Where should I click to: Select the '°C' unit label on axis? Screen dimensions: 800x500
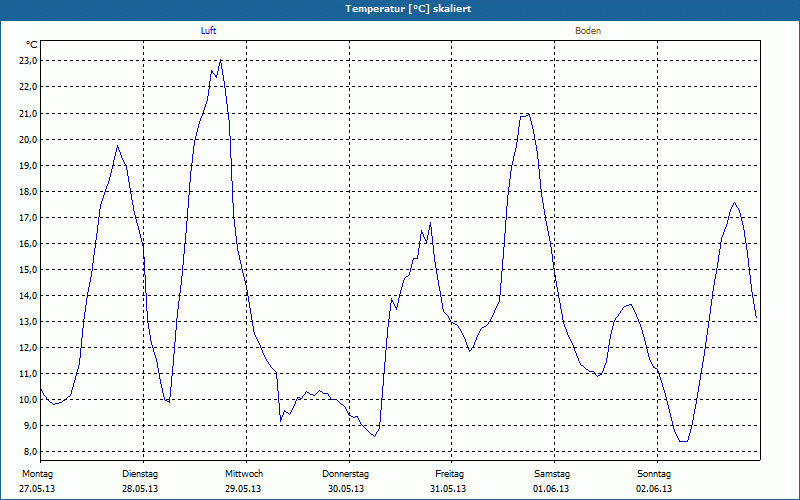tap(32, 45)
